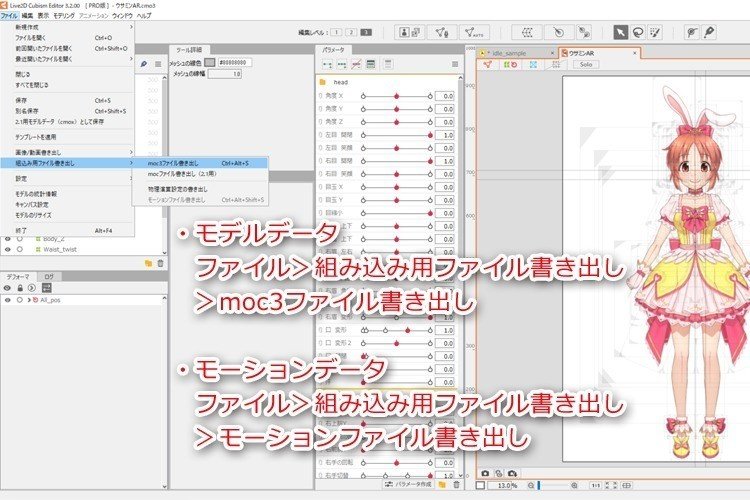750x500 pixels.
Task: Toggle the deformer panel lock header icon
Action: coord(20,288)
